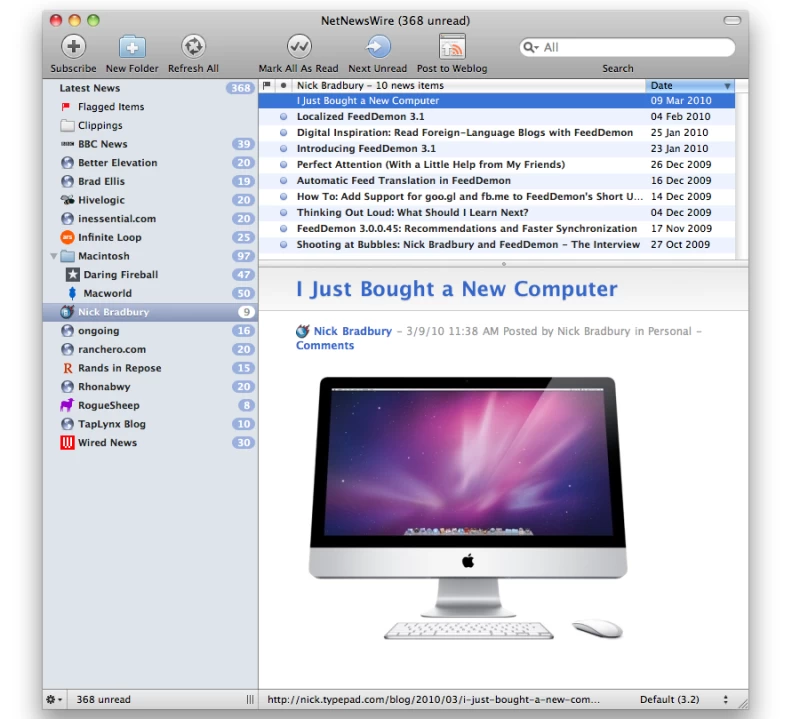Screen dimensions: 800x719
Task: Select the Daring Fireball feed
Action: coord(120,275)
